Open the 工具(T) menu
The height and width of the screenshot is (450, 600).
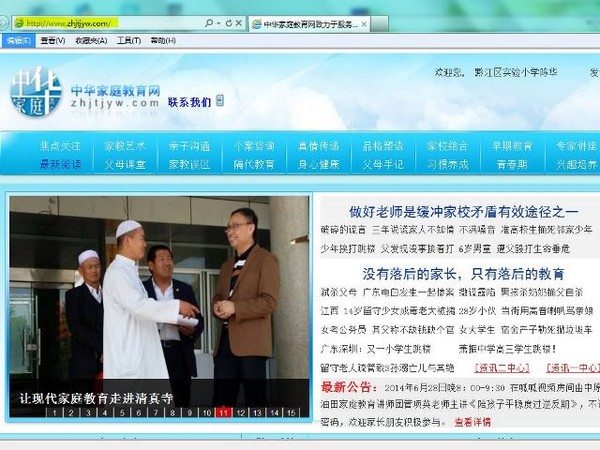pyautogui.click(x=128, y=41)
